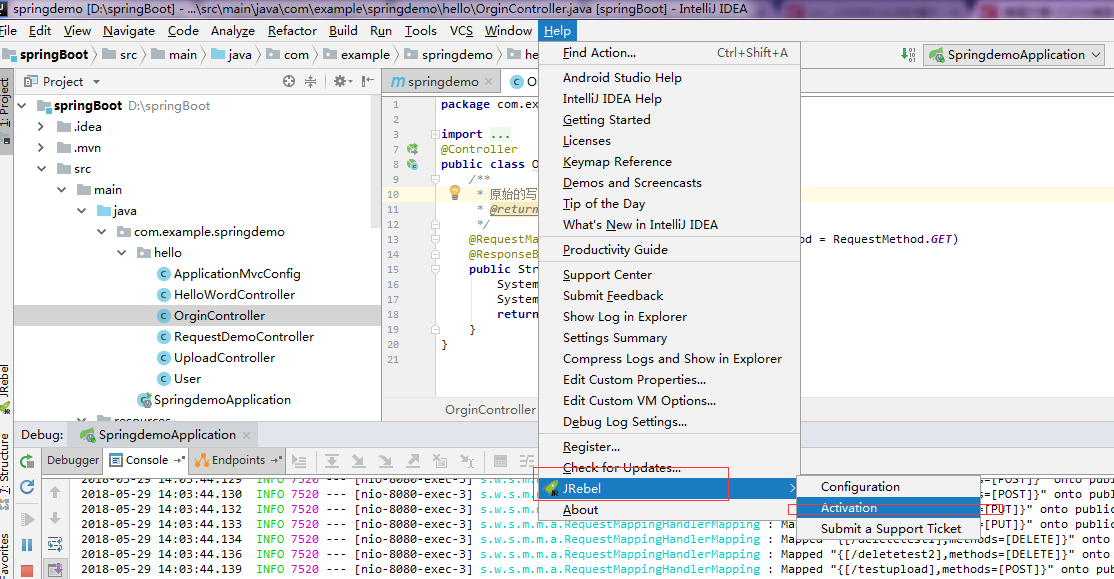
Task: Click the console Up the Stack Trace arrow
Action: pos(55,492)
